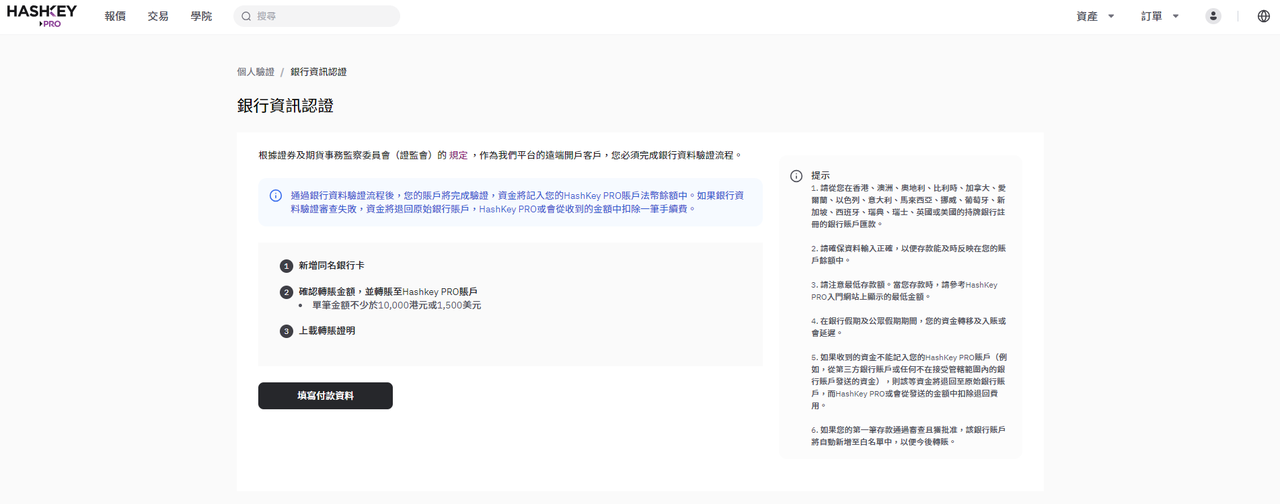Click the 單筆金額不少於10,000港元 bullet text
The image size is (1280, 504).
[x=397, y=305]
